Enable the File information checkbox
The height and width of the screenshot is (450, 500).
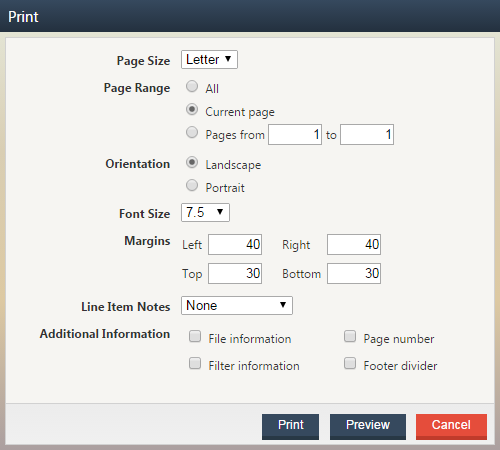point(195,336)
